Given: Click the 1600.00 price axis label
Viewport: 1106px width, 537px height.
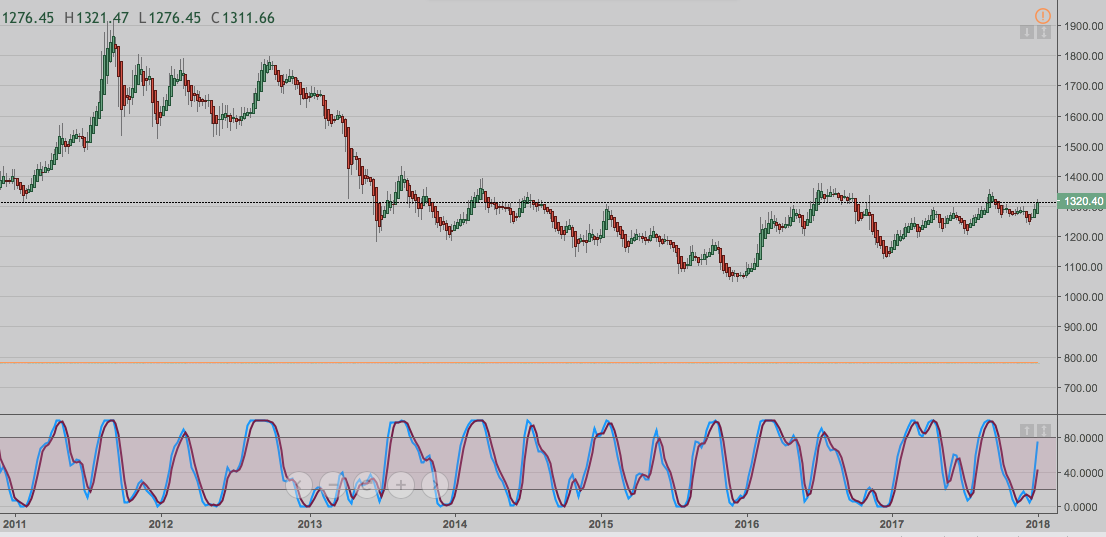Looking at the screenshot, I should point(1084,116).
